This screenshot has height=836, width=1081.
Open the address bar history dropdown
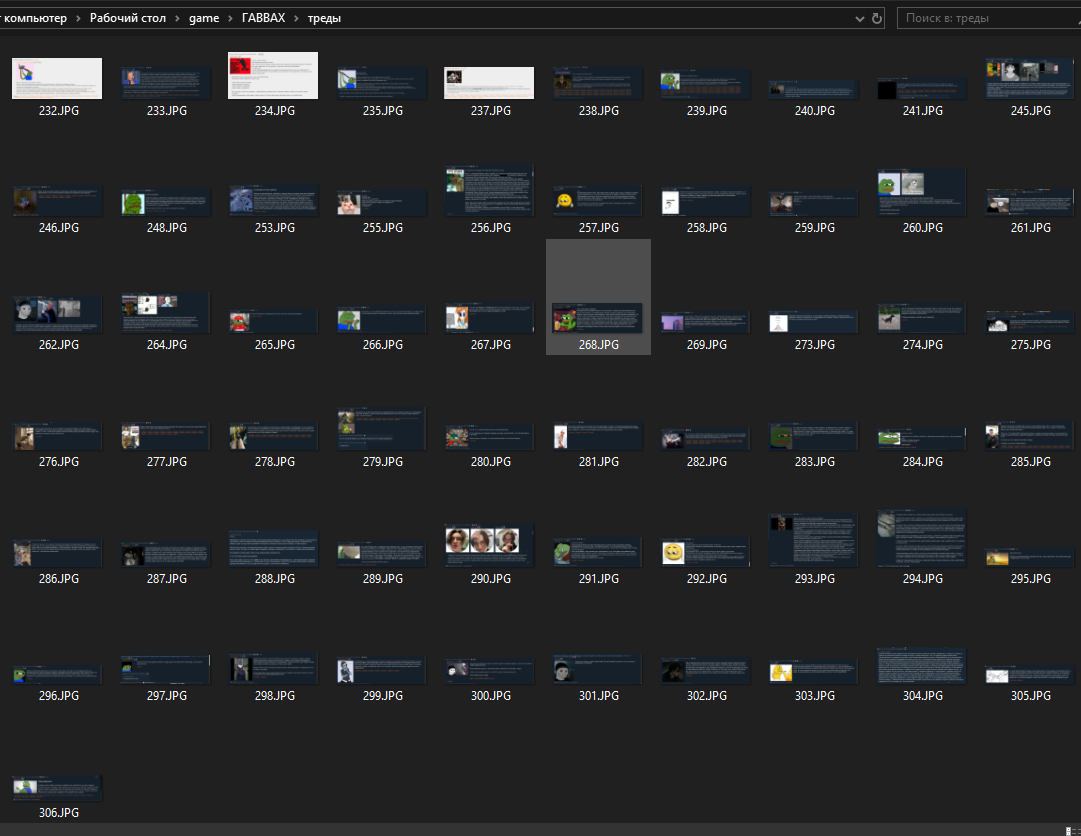(x=860, y=18)
